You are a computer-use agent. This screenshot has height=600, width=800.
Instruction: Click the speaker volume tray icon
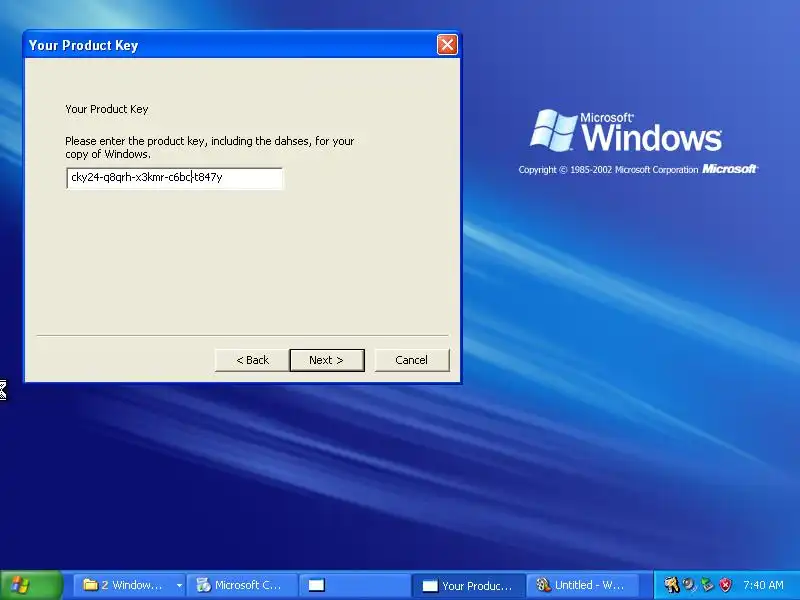[689, 585]
